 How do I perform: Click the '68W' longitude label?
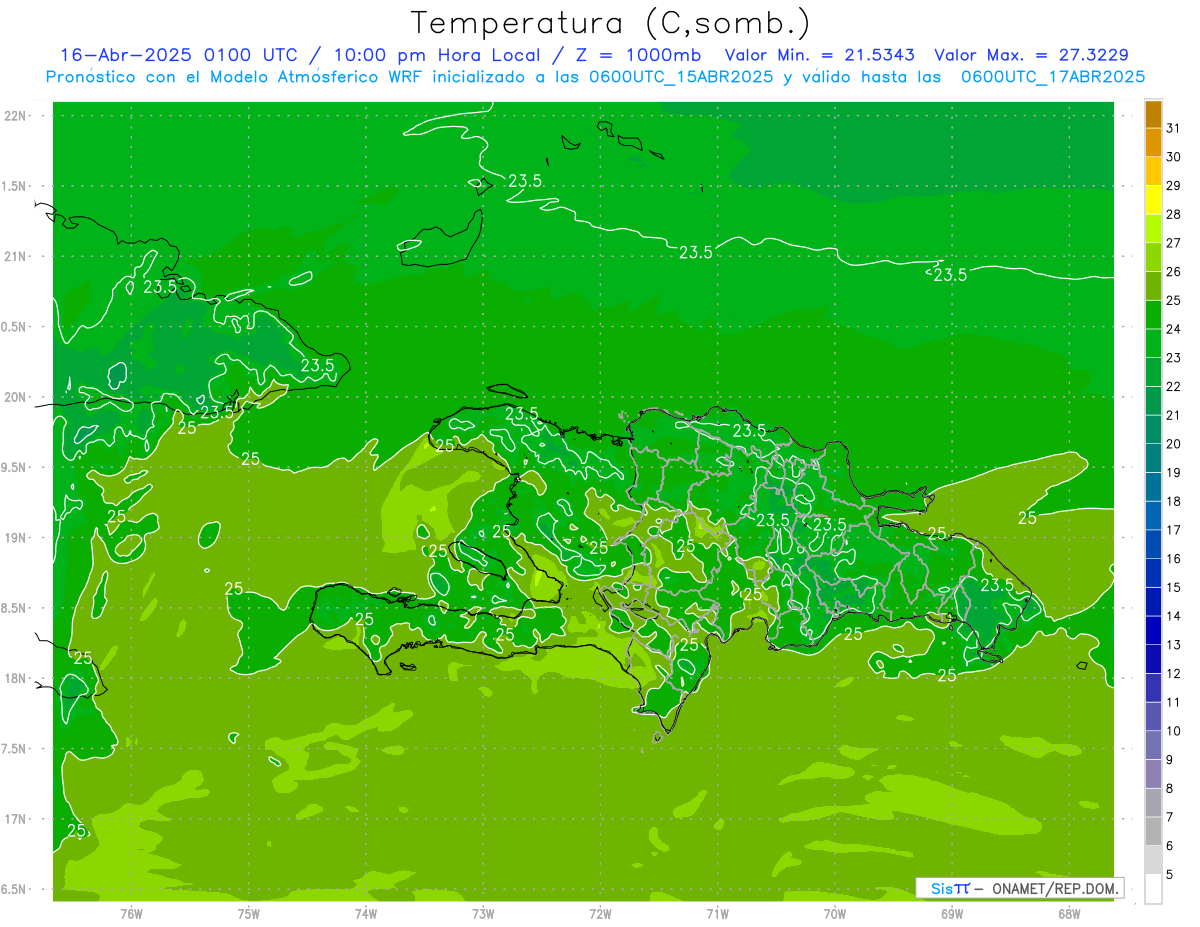[1069, 914]
